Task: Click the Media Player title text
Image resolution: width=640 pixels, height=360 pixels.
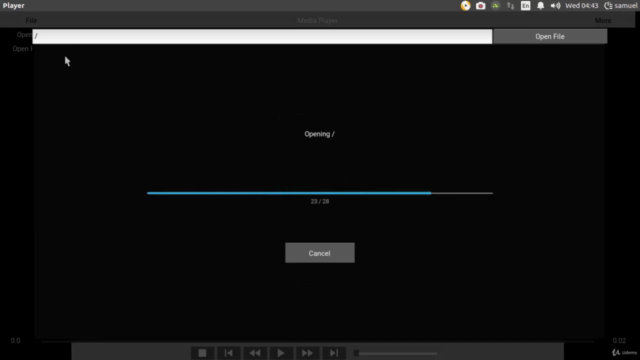Action: [x=317, y=20]
